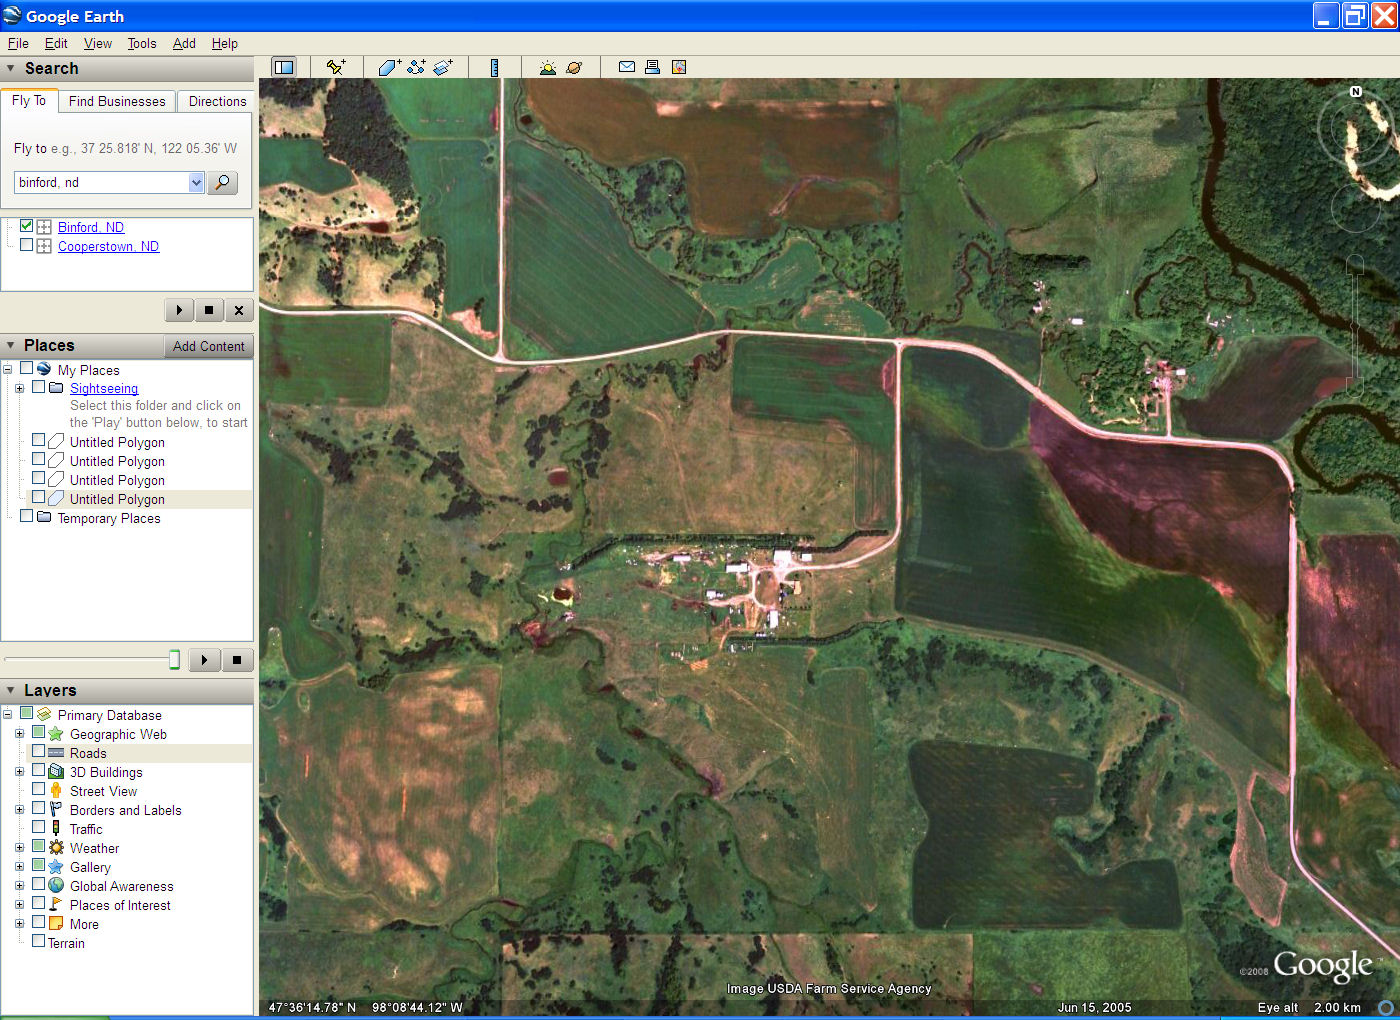
Task: Add a polygon from the toolbar
Action: [x=390, y=67]
